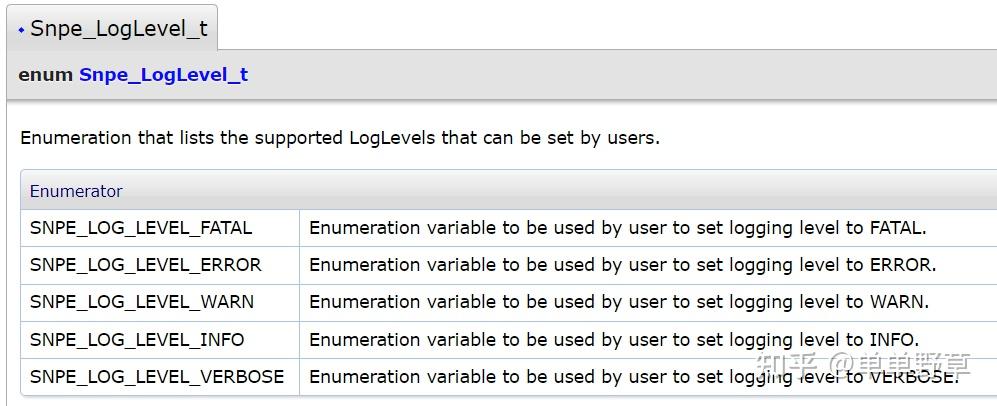Click the description for the FATAL logging level
Image resolution: width=997 pixels, height=406 pixels.
coord(617,228)
